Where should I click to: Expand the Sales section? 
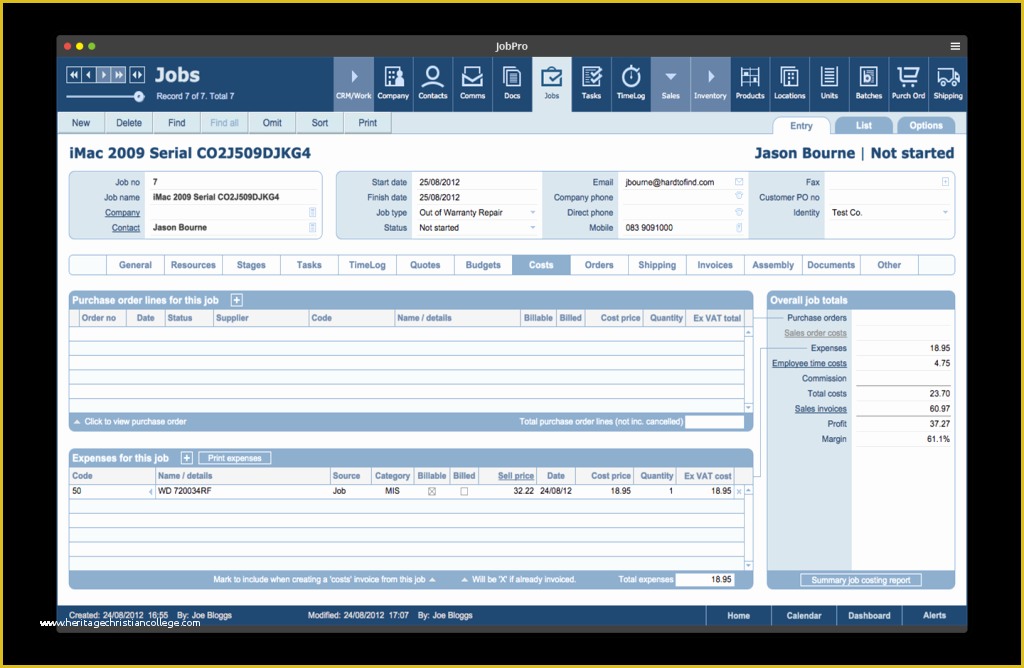671,84
